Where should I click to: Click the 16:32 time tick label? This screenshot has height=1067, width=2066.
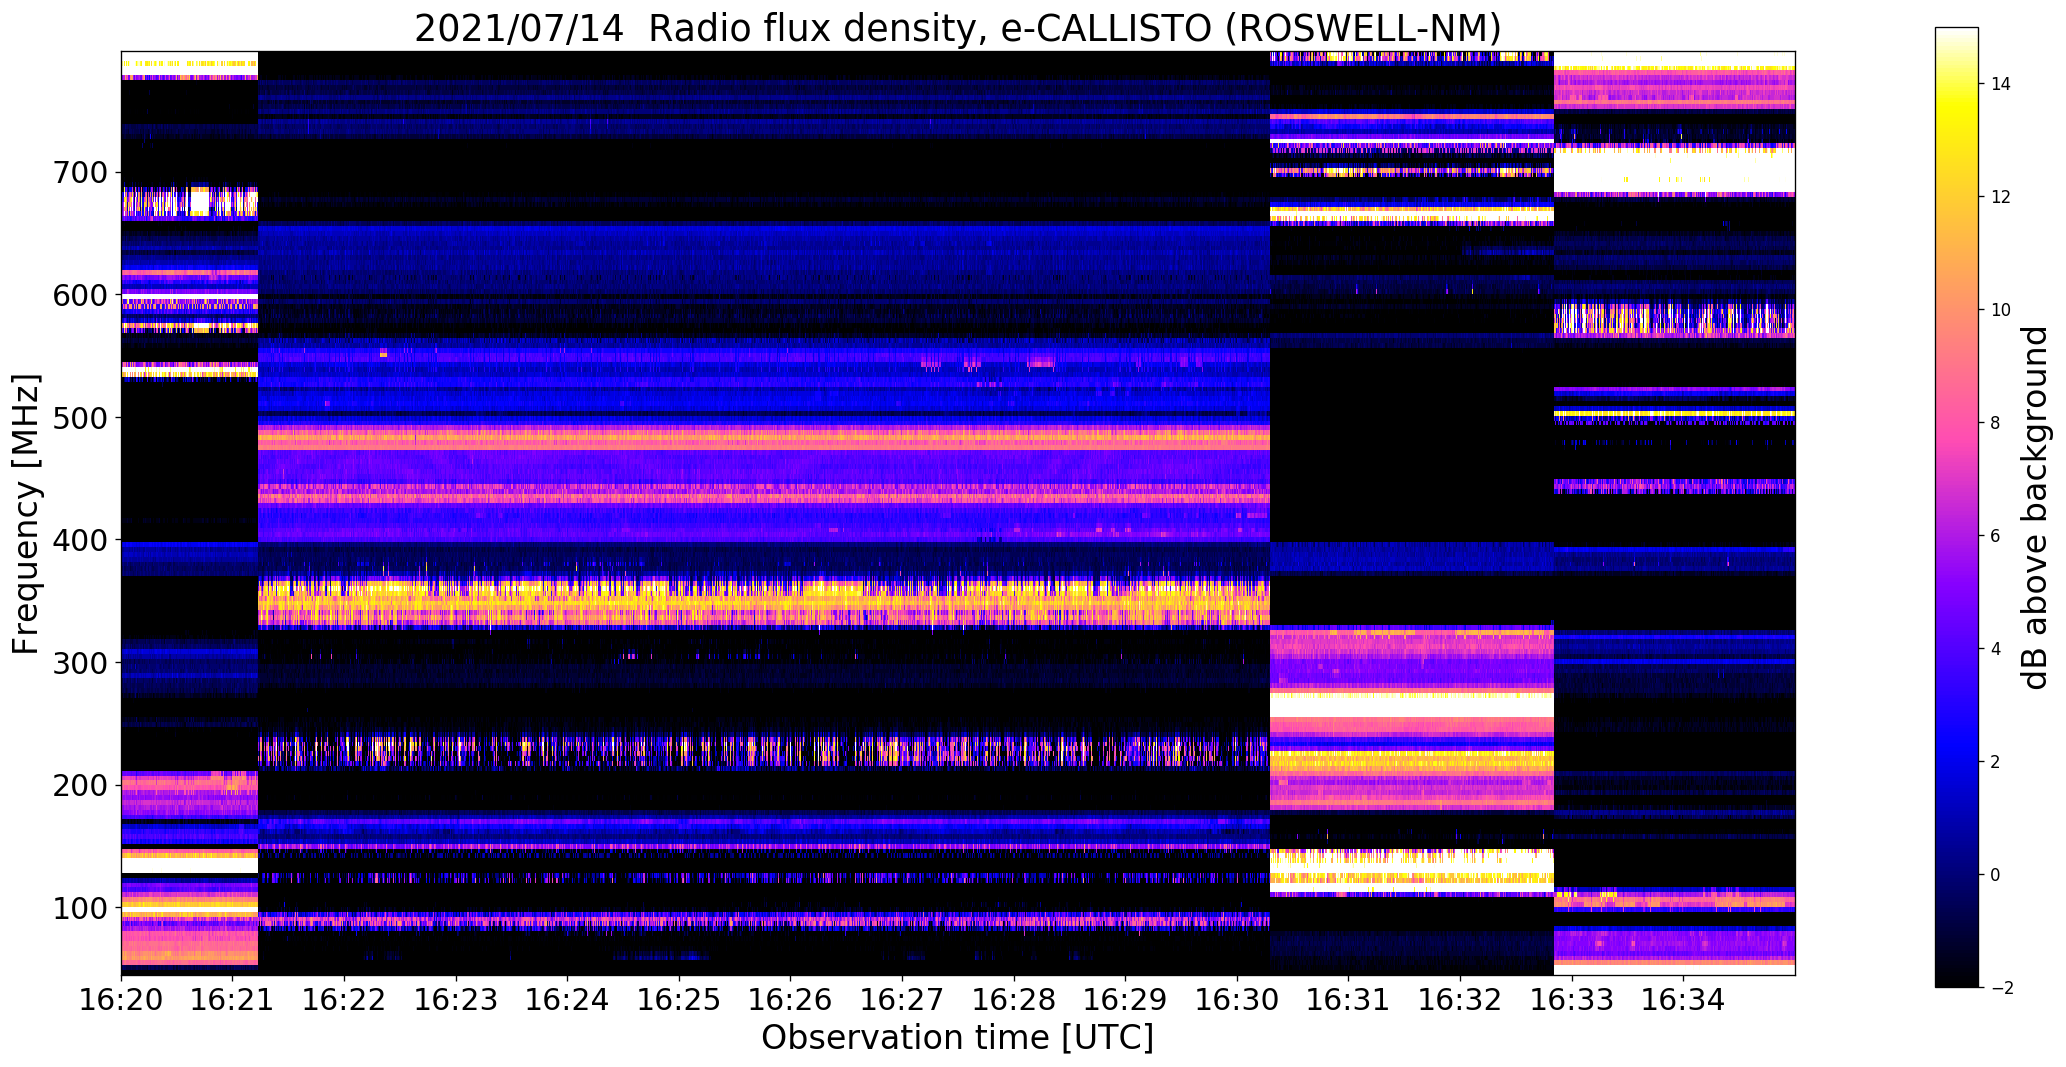1461,1000
